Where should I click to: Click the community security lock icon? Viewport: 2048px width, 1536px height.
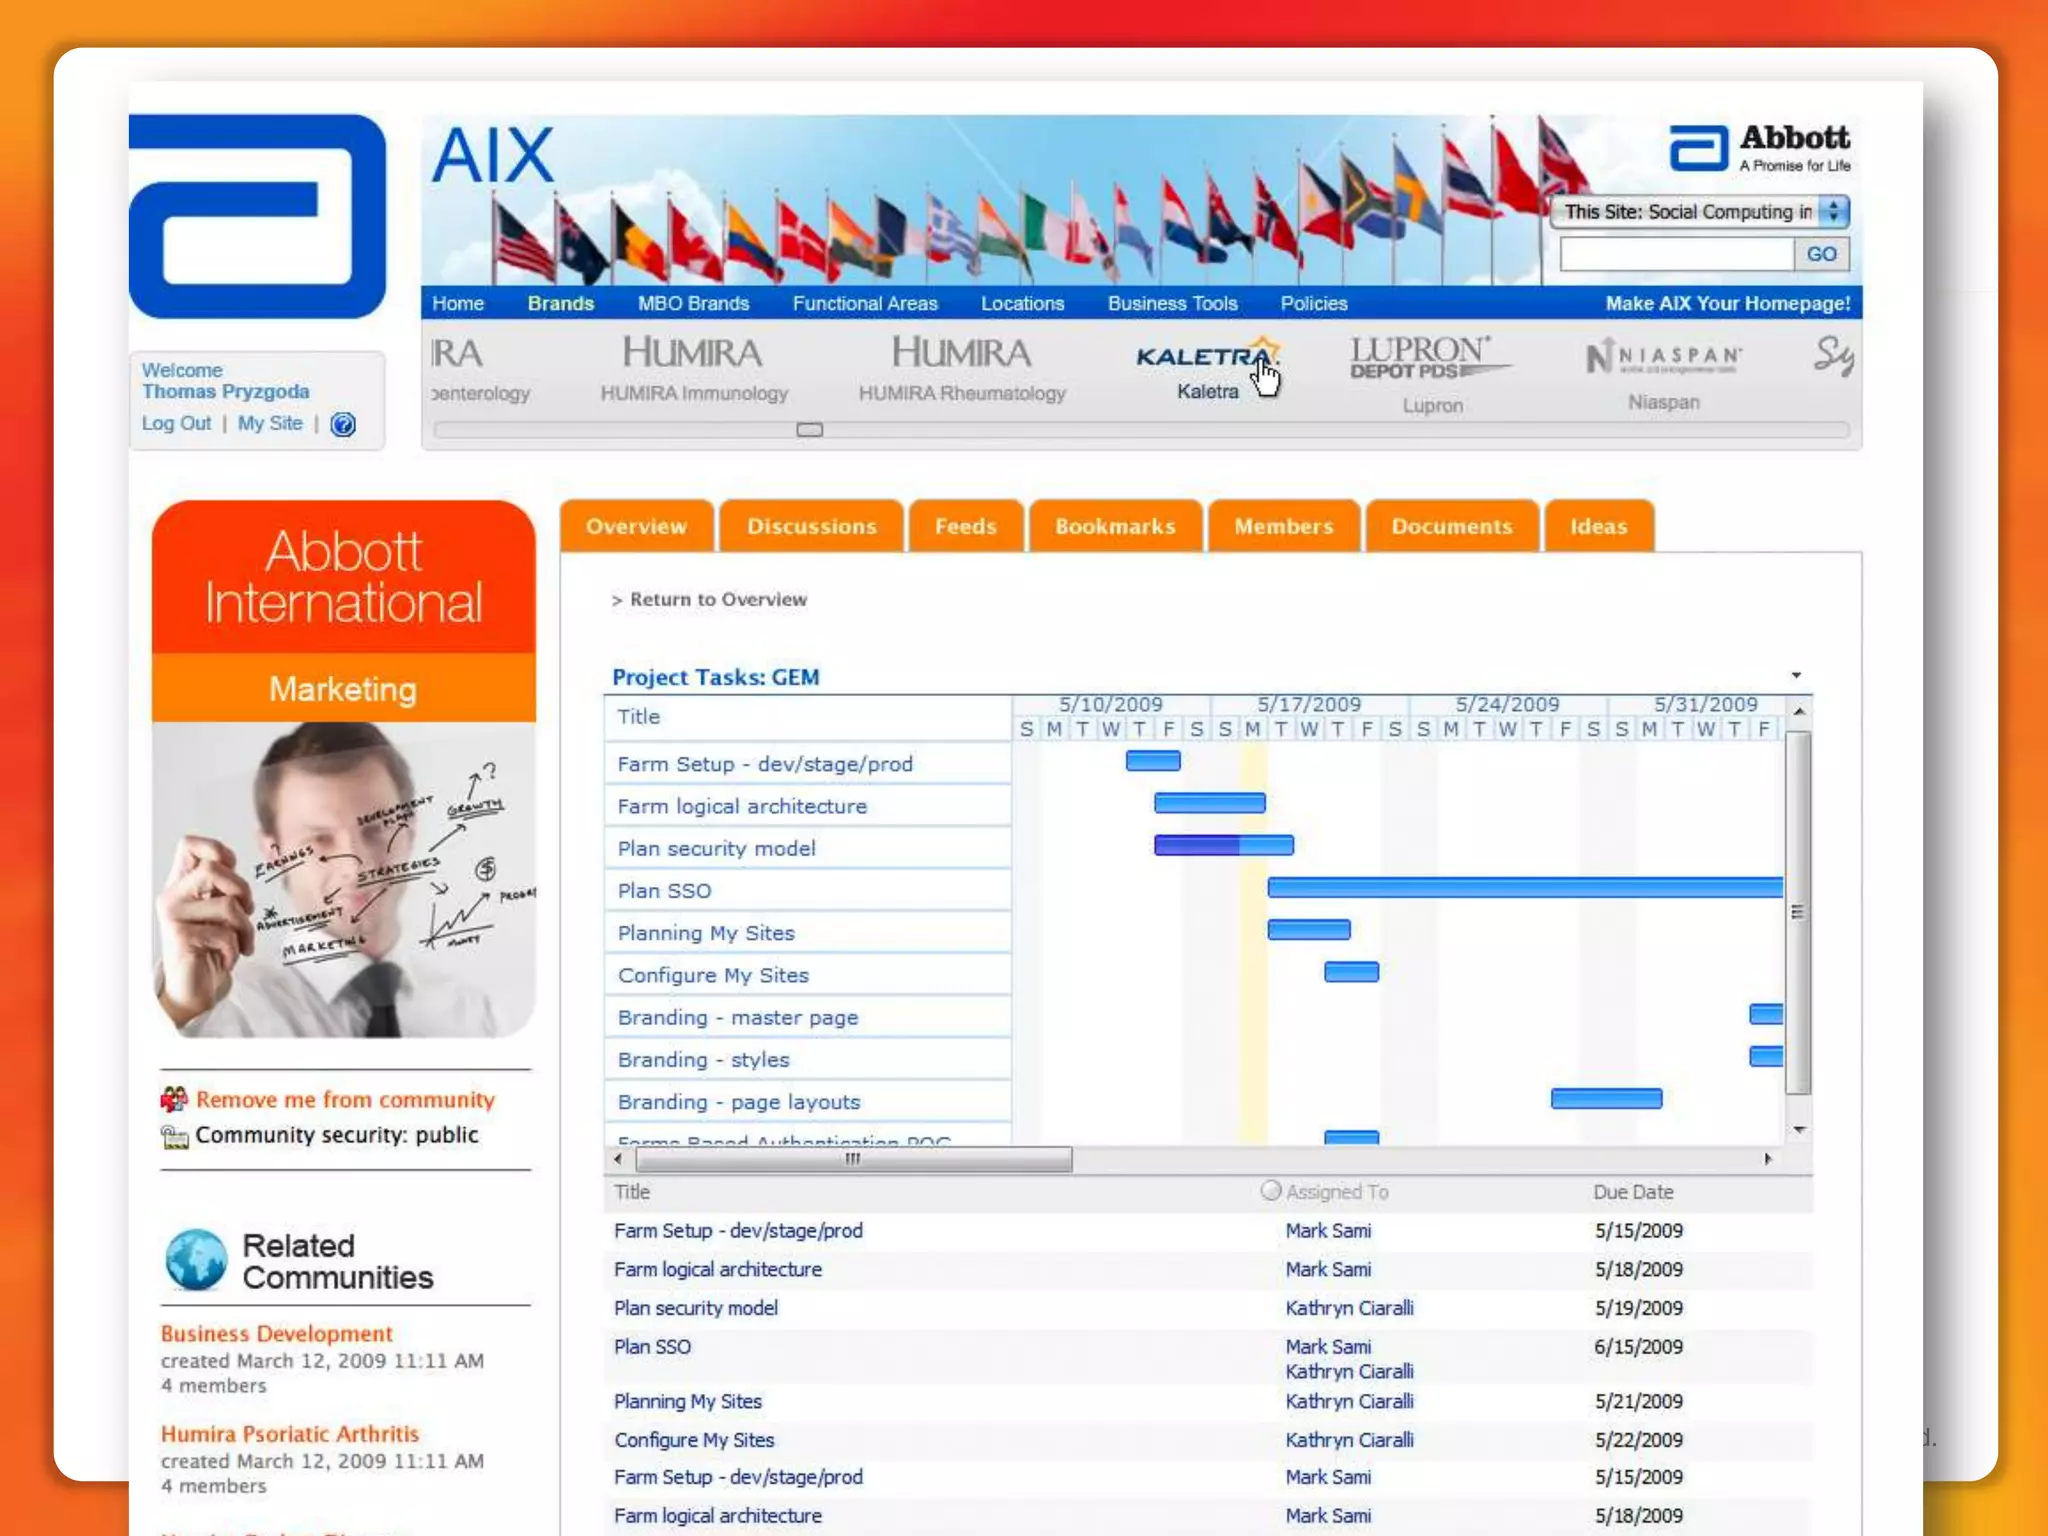174,1136
